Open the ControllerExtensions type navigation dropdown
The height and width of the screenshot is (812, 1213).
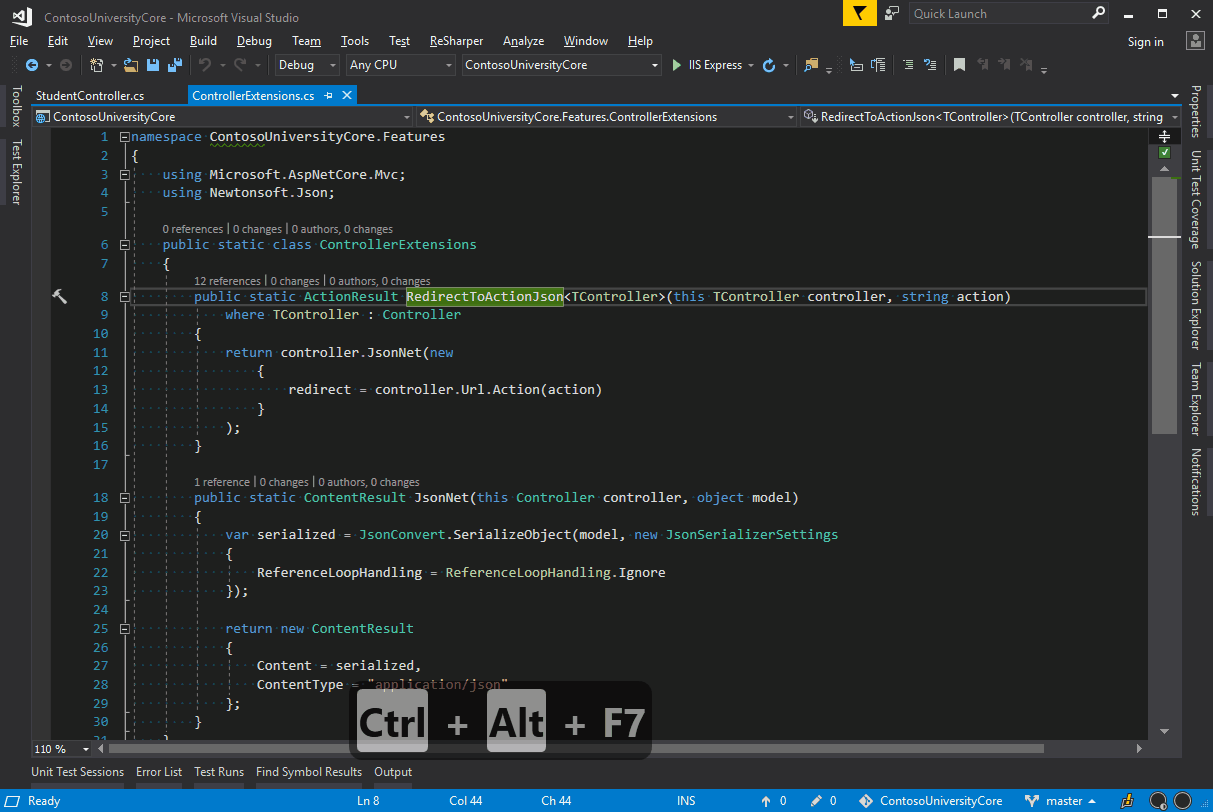606,117
